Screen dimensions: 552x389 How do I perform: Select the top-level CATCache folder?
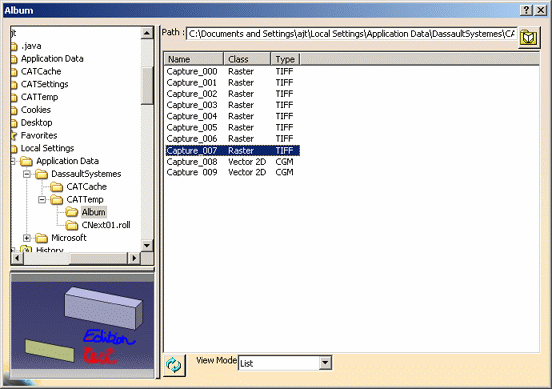(41, 71)
